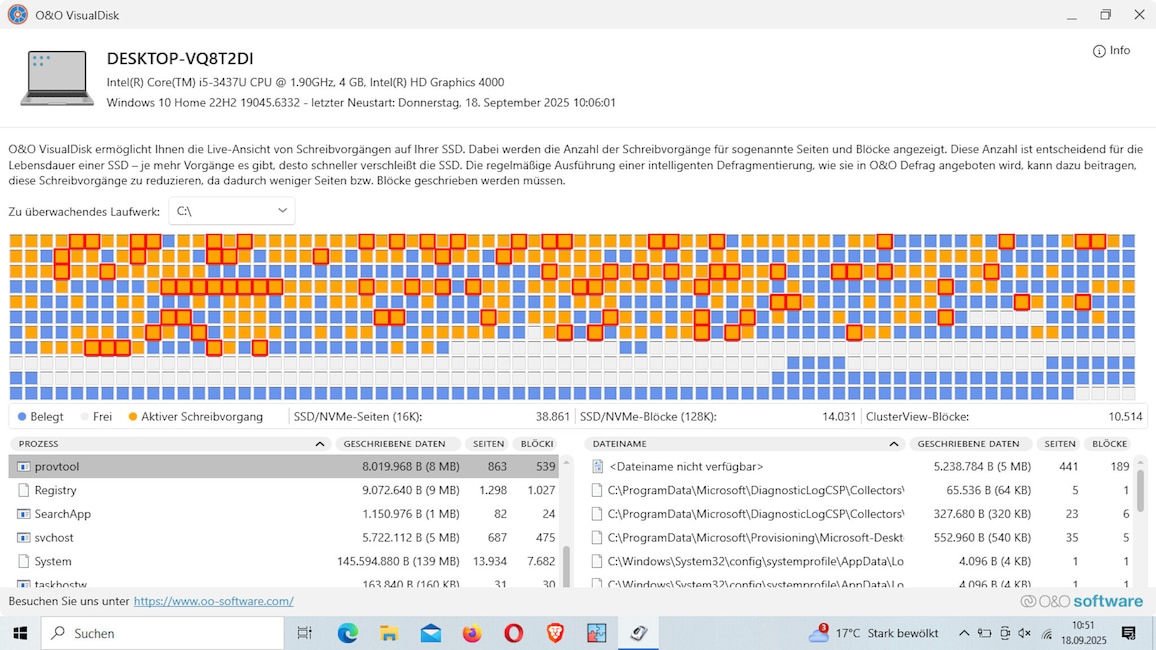1156x650 pixels.
Task: Click the O&O software logo at bottom right
Action: (1082, 601)
